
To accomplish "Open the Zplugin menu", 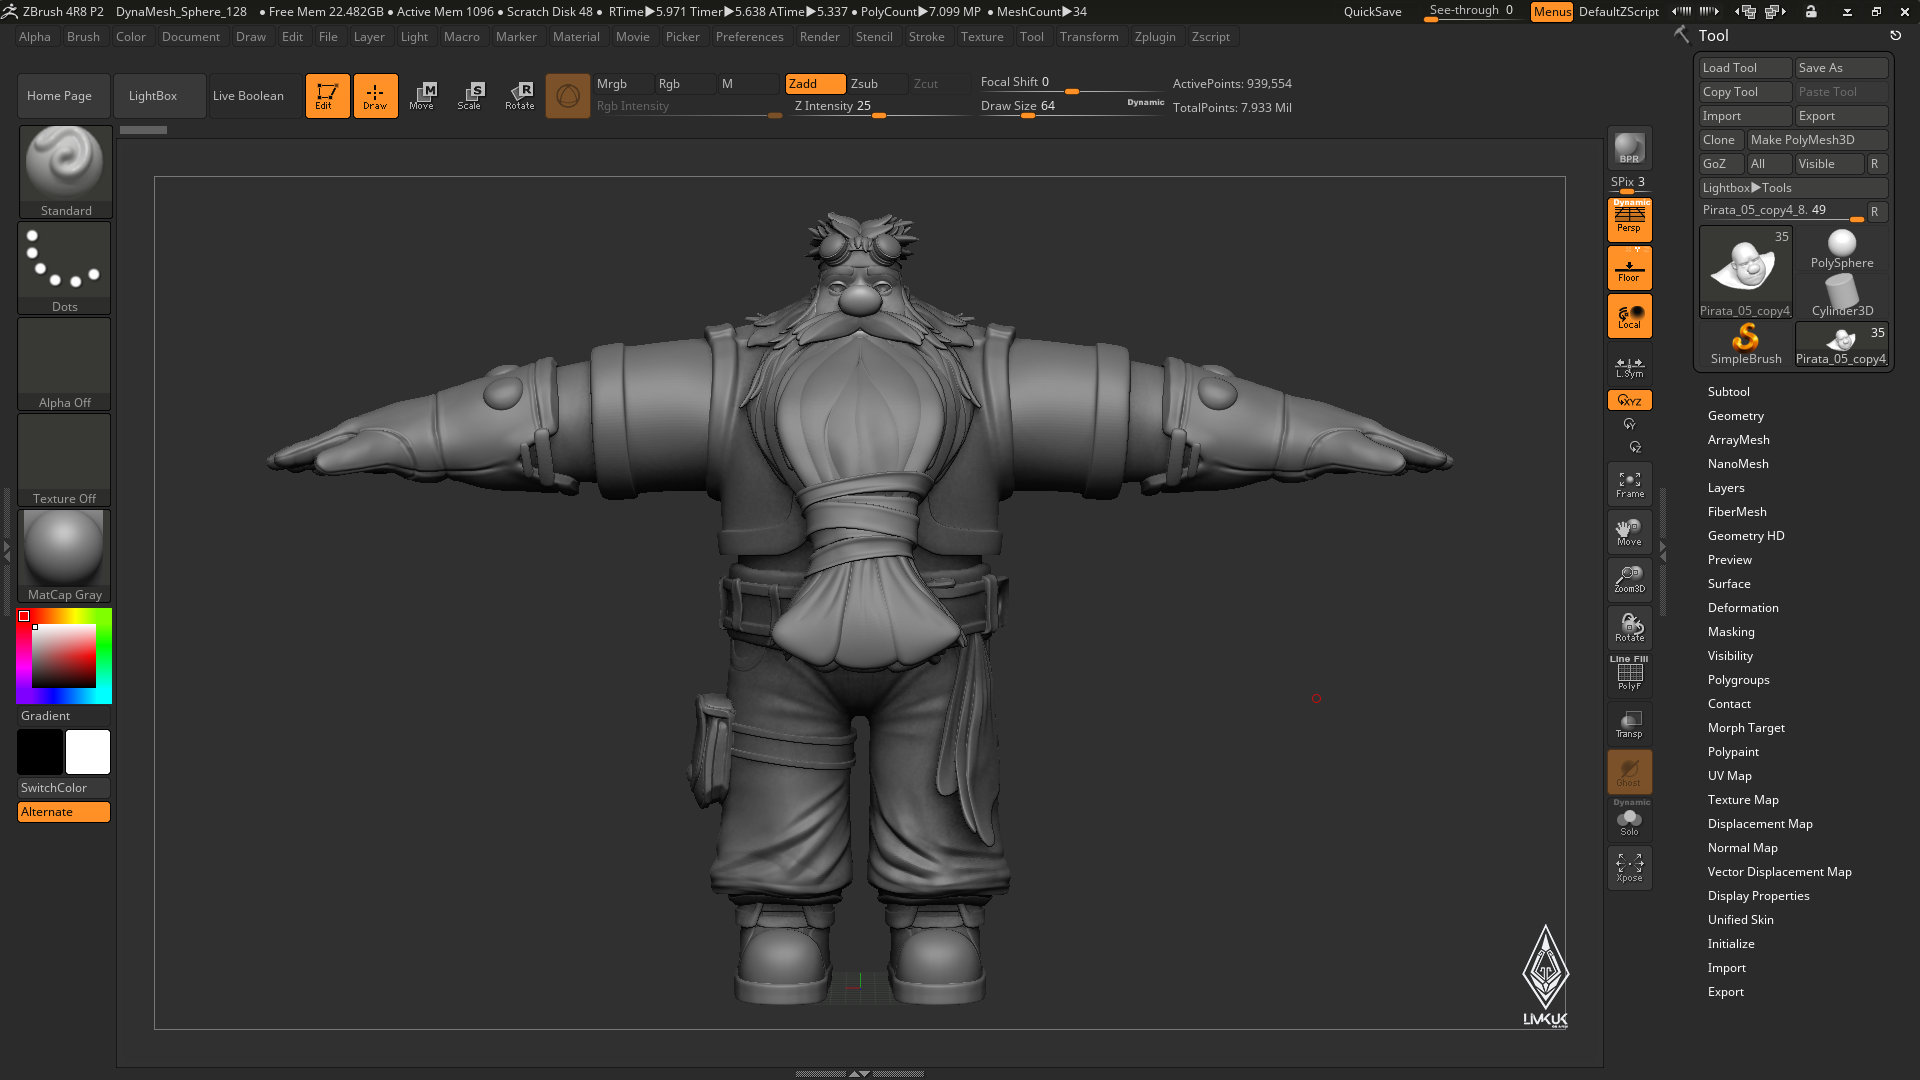I will point(1155,37).
